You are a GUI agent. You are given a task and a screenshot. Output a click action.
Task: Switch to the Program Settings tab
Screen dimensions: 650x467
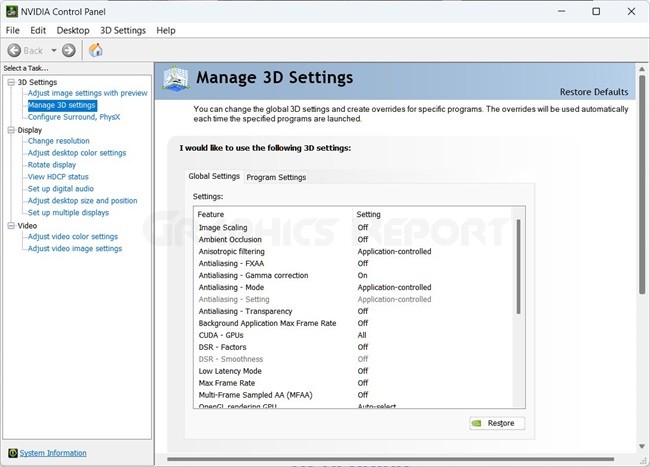coord(276,177)
